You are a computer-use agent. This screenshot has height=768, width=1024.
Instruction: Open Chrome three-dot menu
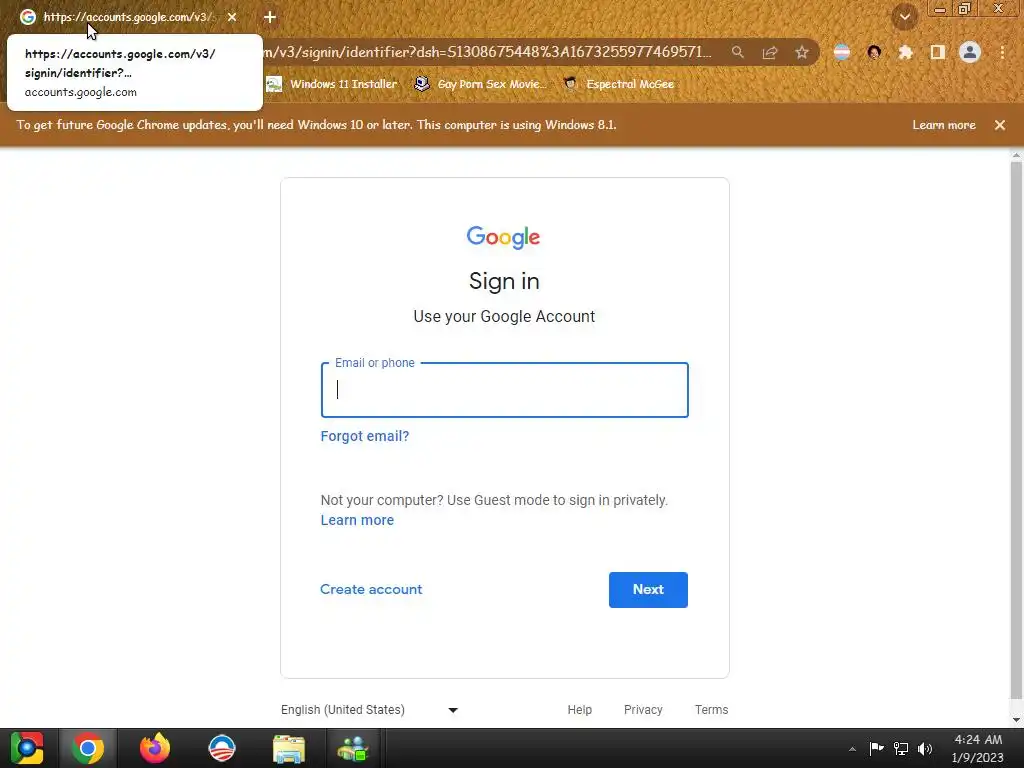coord(1002,52)
